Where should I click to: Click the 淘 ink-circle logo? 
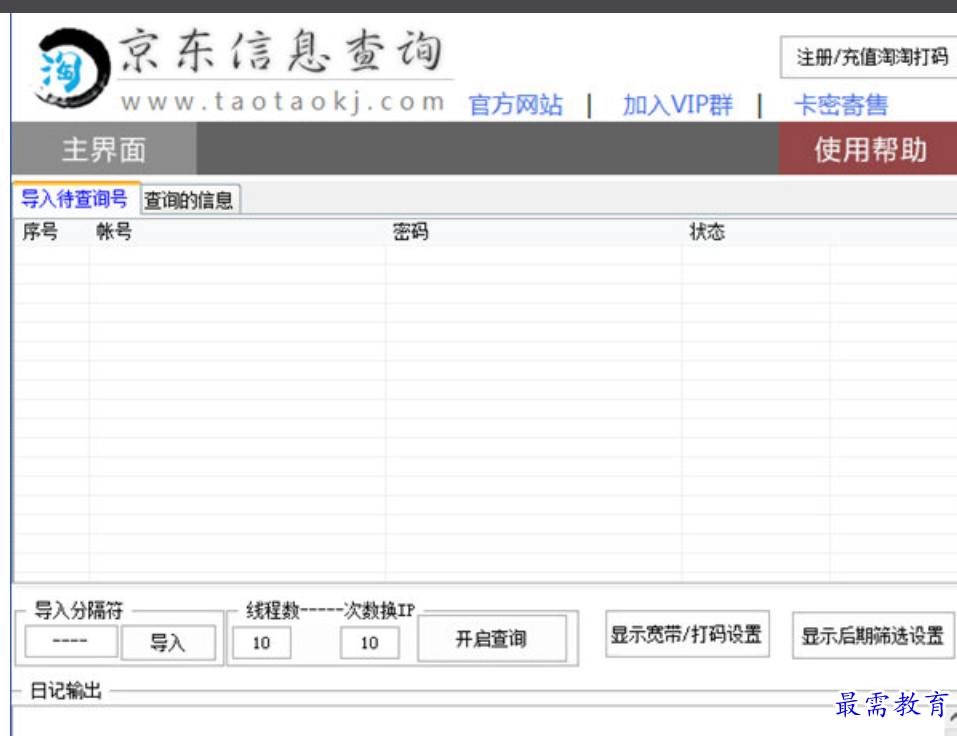pyautogui.click(x=72, y=68)
